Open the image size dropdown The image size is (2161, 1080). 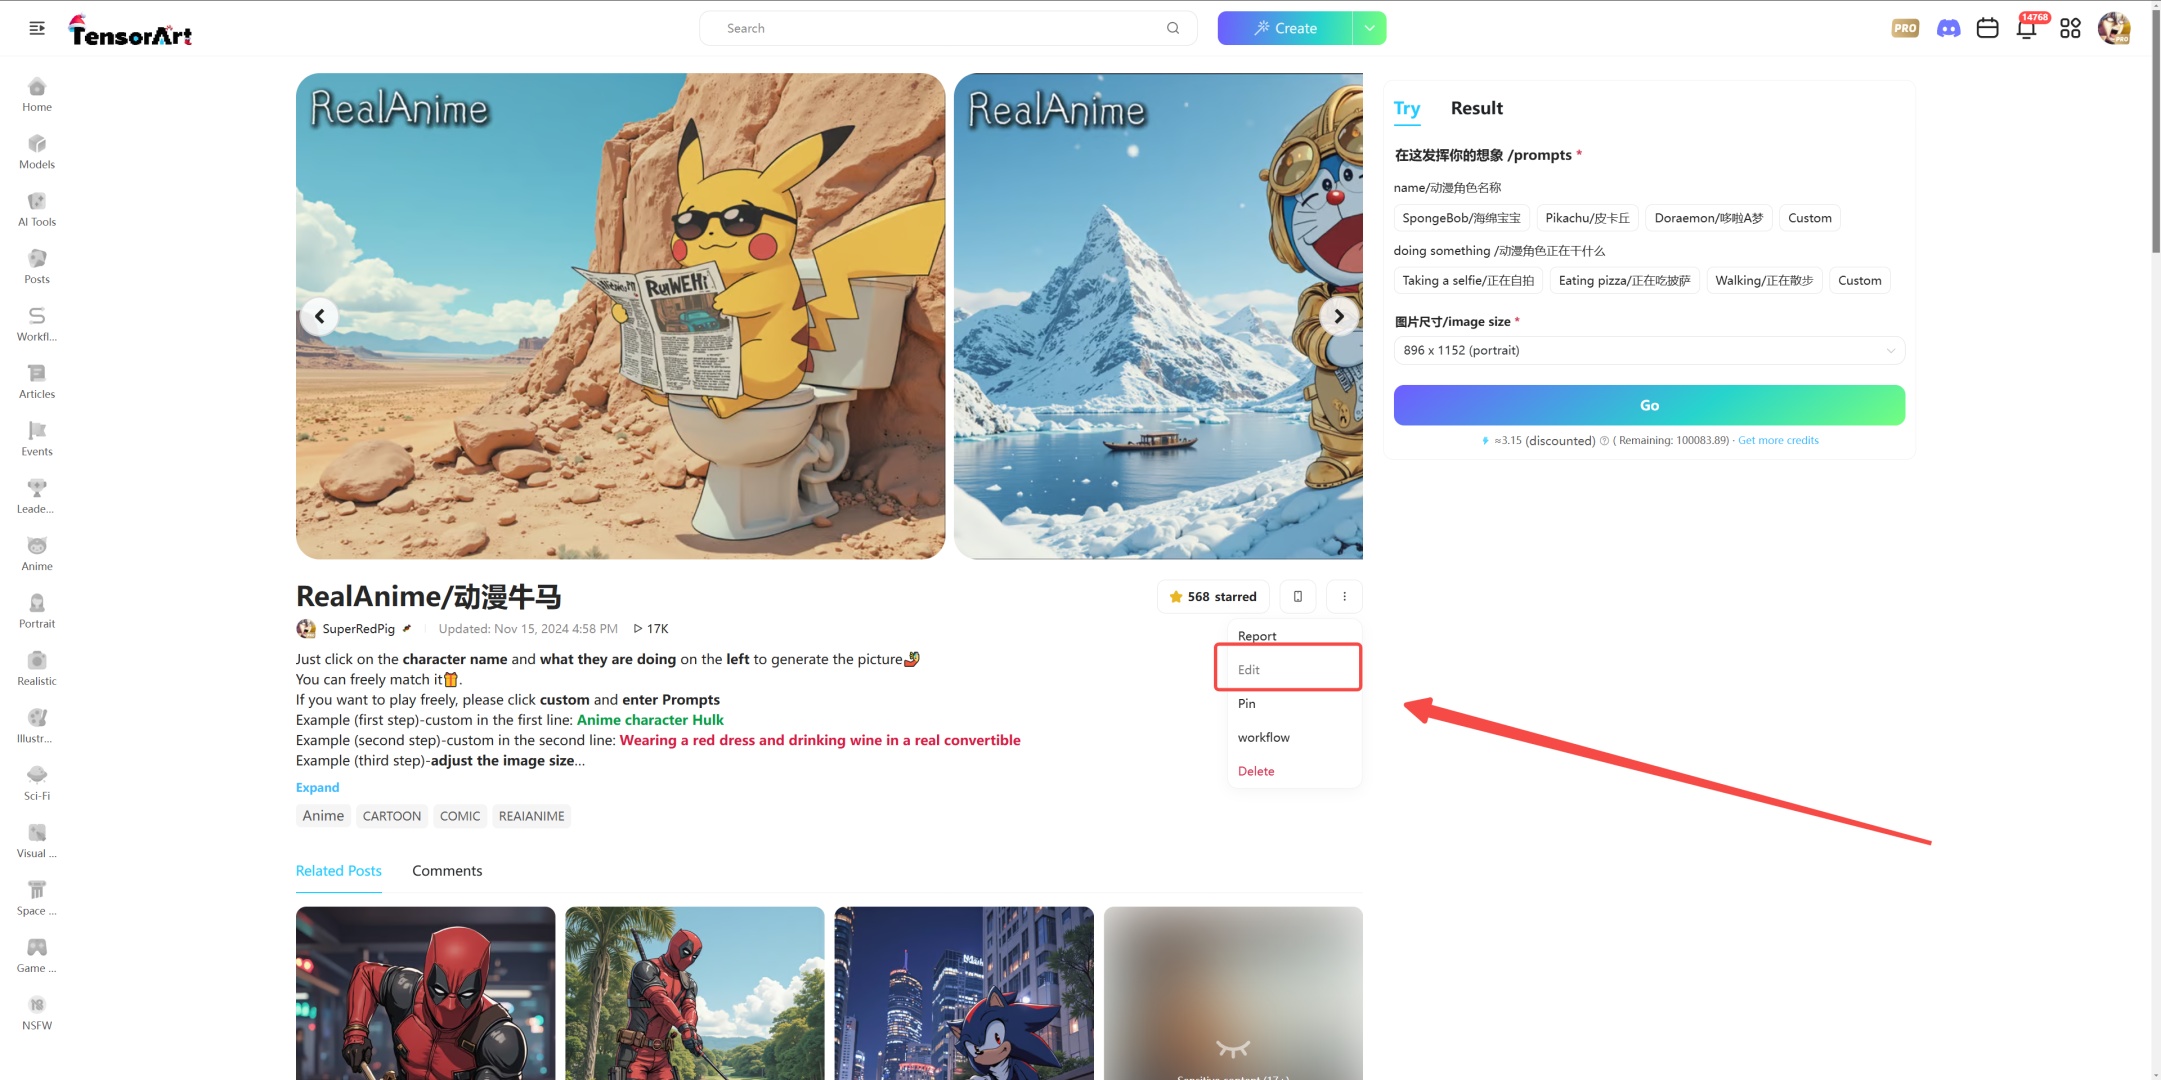point(1648,350)
